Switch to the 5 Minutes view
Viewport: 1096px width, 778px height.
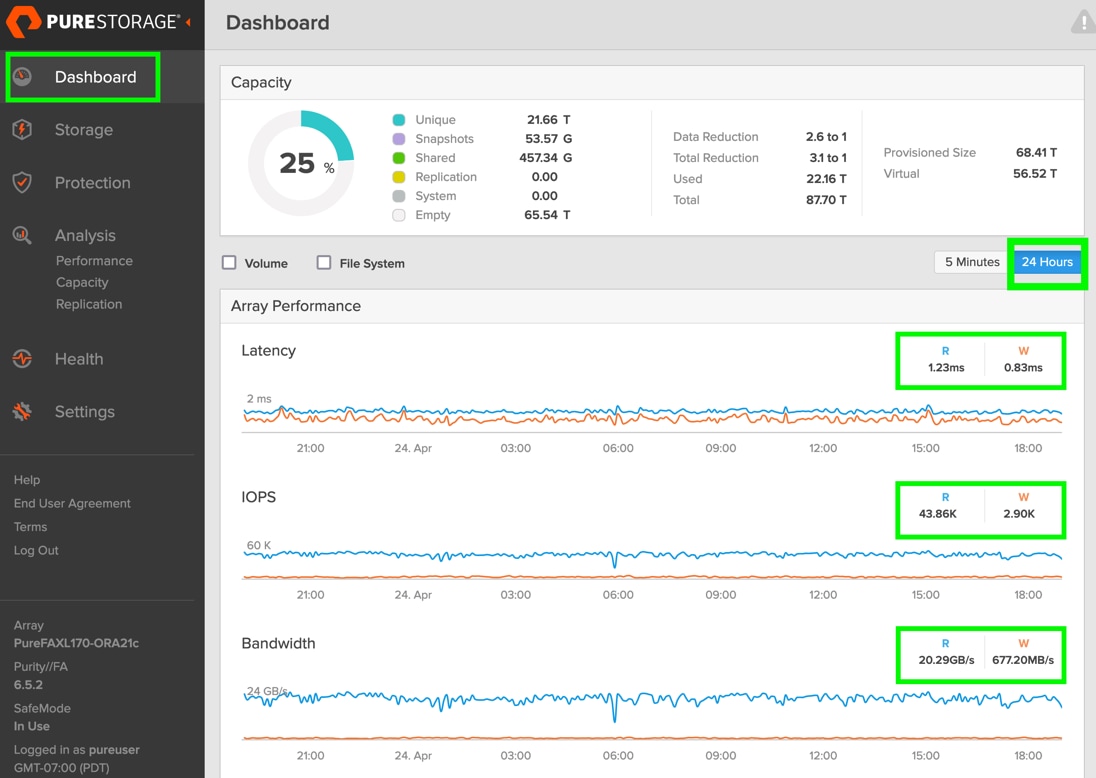(972, 262)
